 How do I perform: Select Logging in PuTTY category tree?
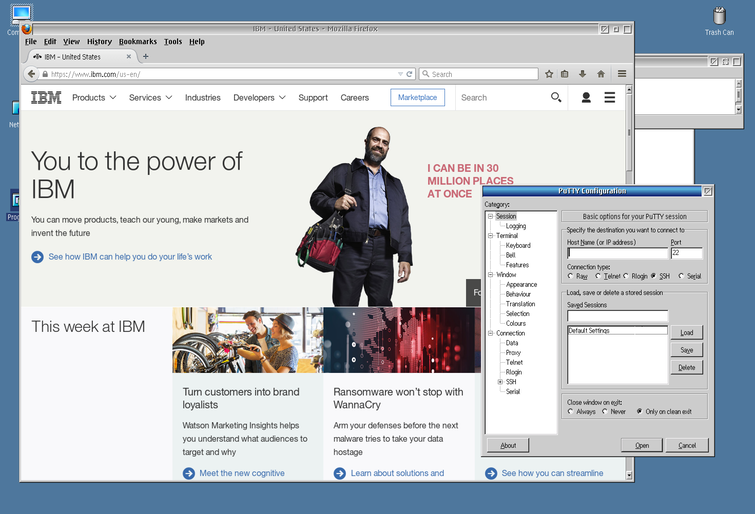pos(516,226)
